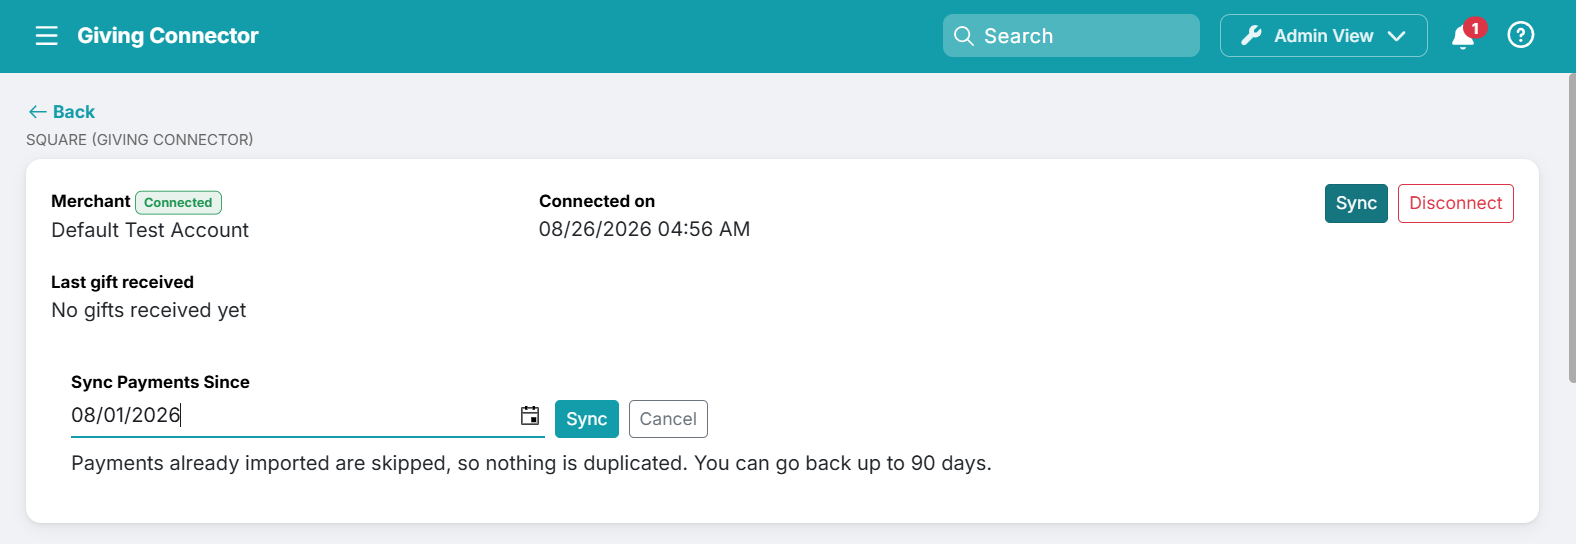
Task: Click the red notification count badge
Action: coord(1475,28)
